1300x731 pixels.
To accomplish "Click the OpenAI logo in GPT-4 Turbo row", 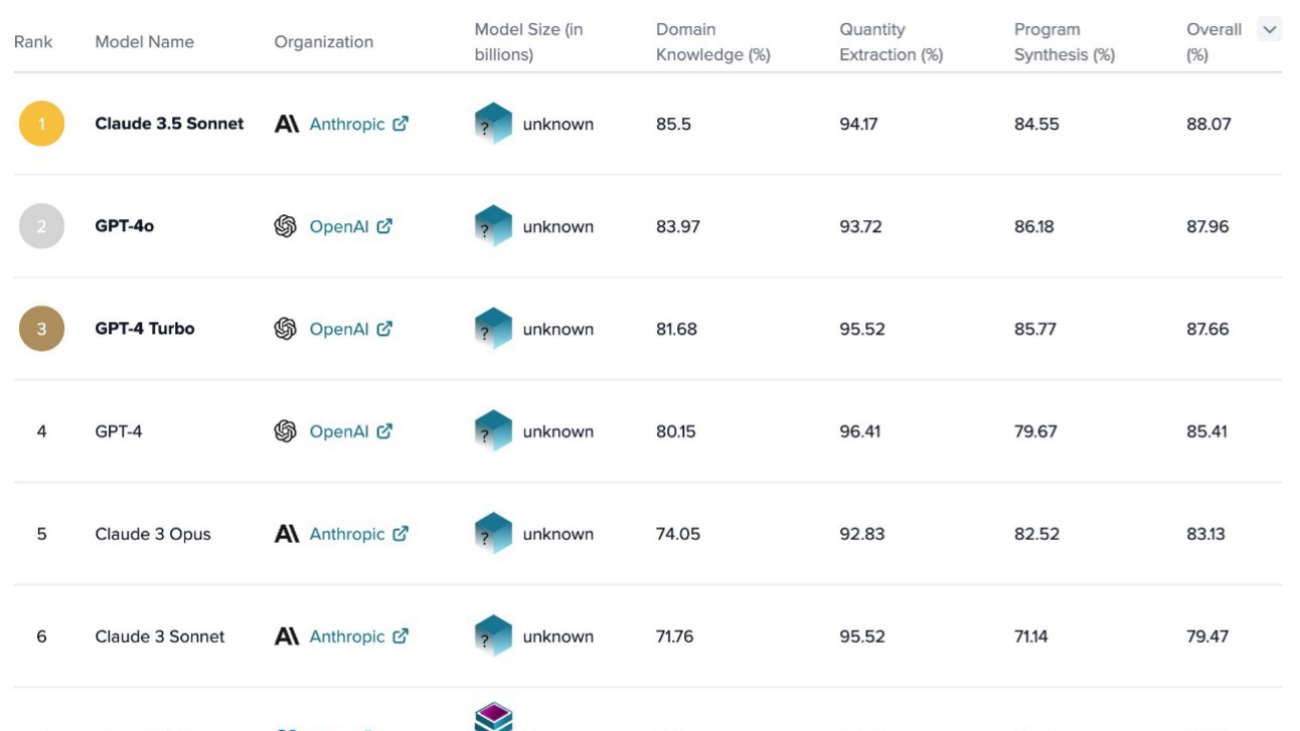I will click(286, 329).
